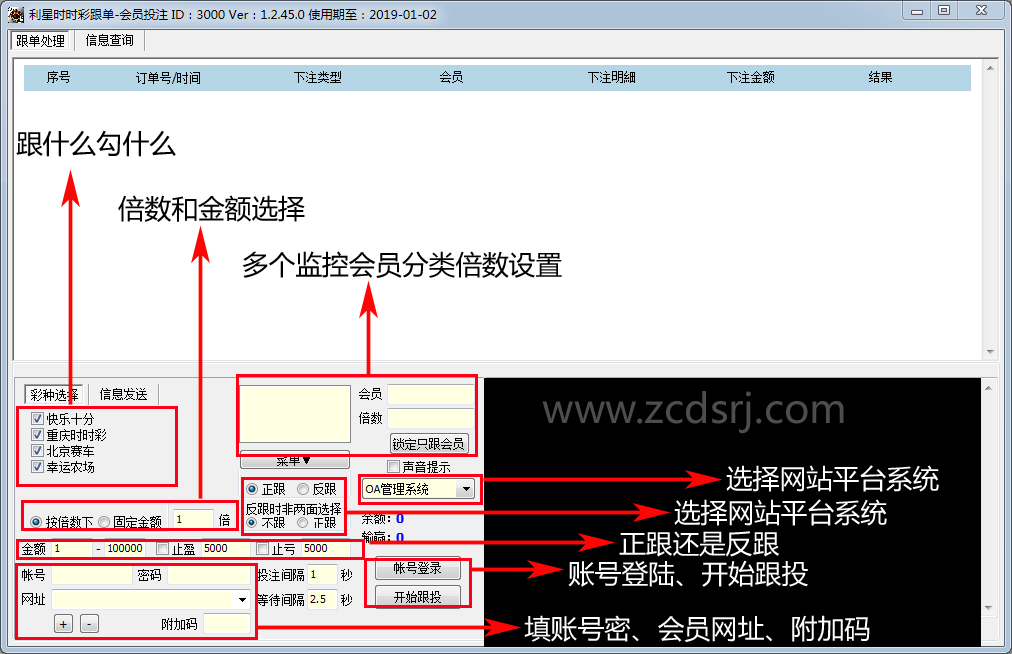The height and width of the screenshot is (654, 1012).
Task: Click the 开始跟投 button
Action: point(418,597)
